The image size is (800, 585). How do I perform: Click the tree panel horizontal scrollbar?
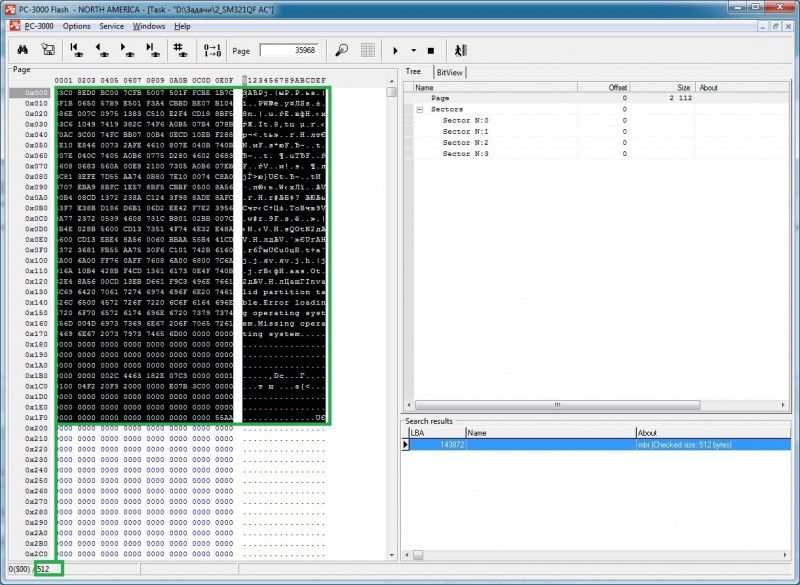(558, 405)
